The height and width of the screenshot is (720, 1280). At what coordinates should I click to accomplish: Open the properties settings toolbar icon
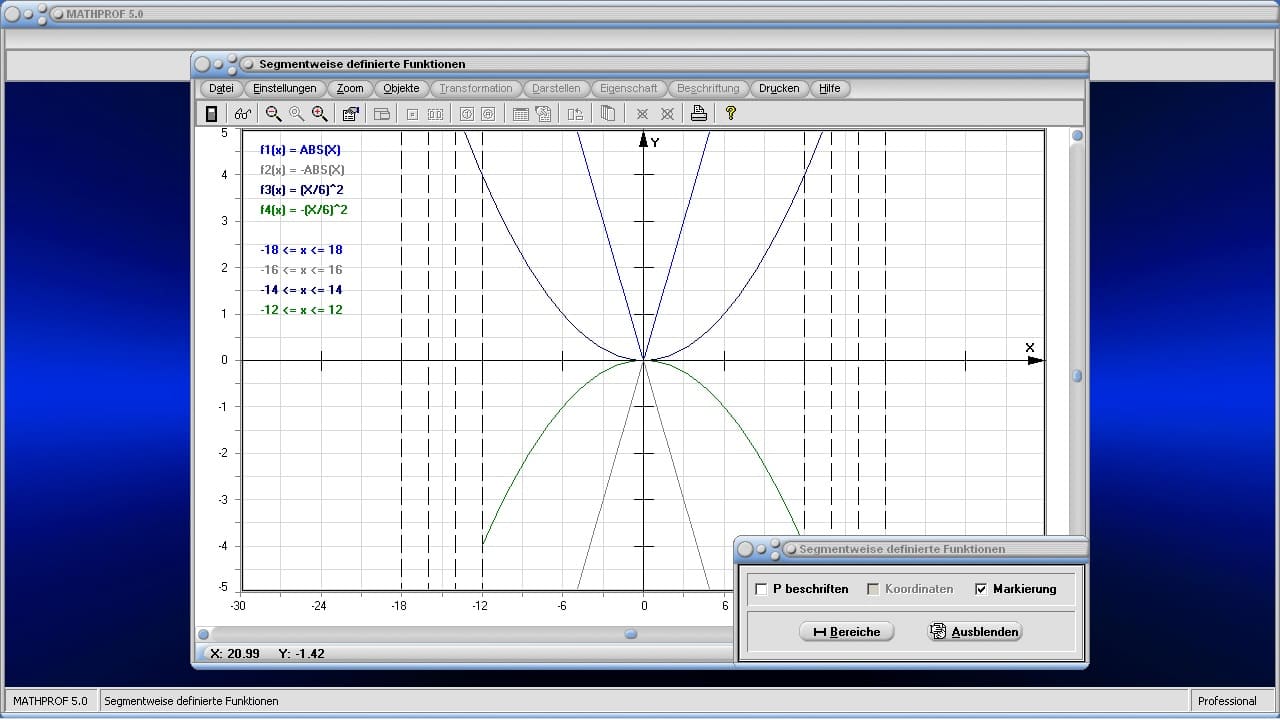point(350,114)
